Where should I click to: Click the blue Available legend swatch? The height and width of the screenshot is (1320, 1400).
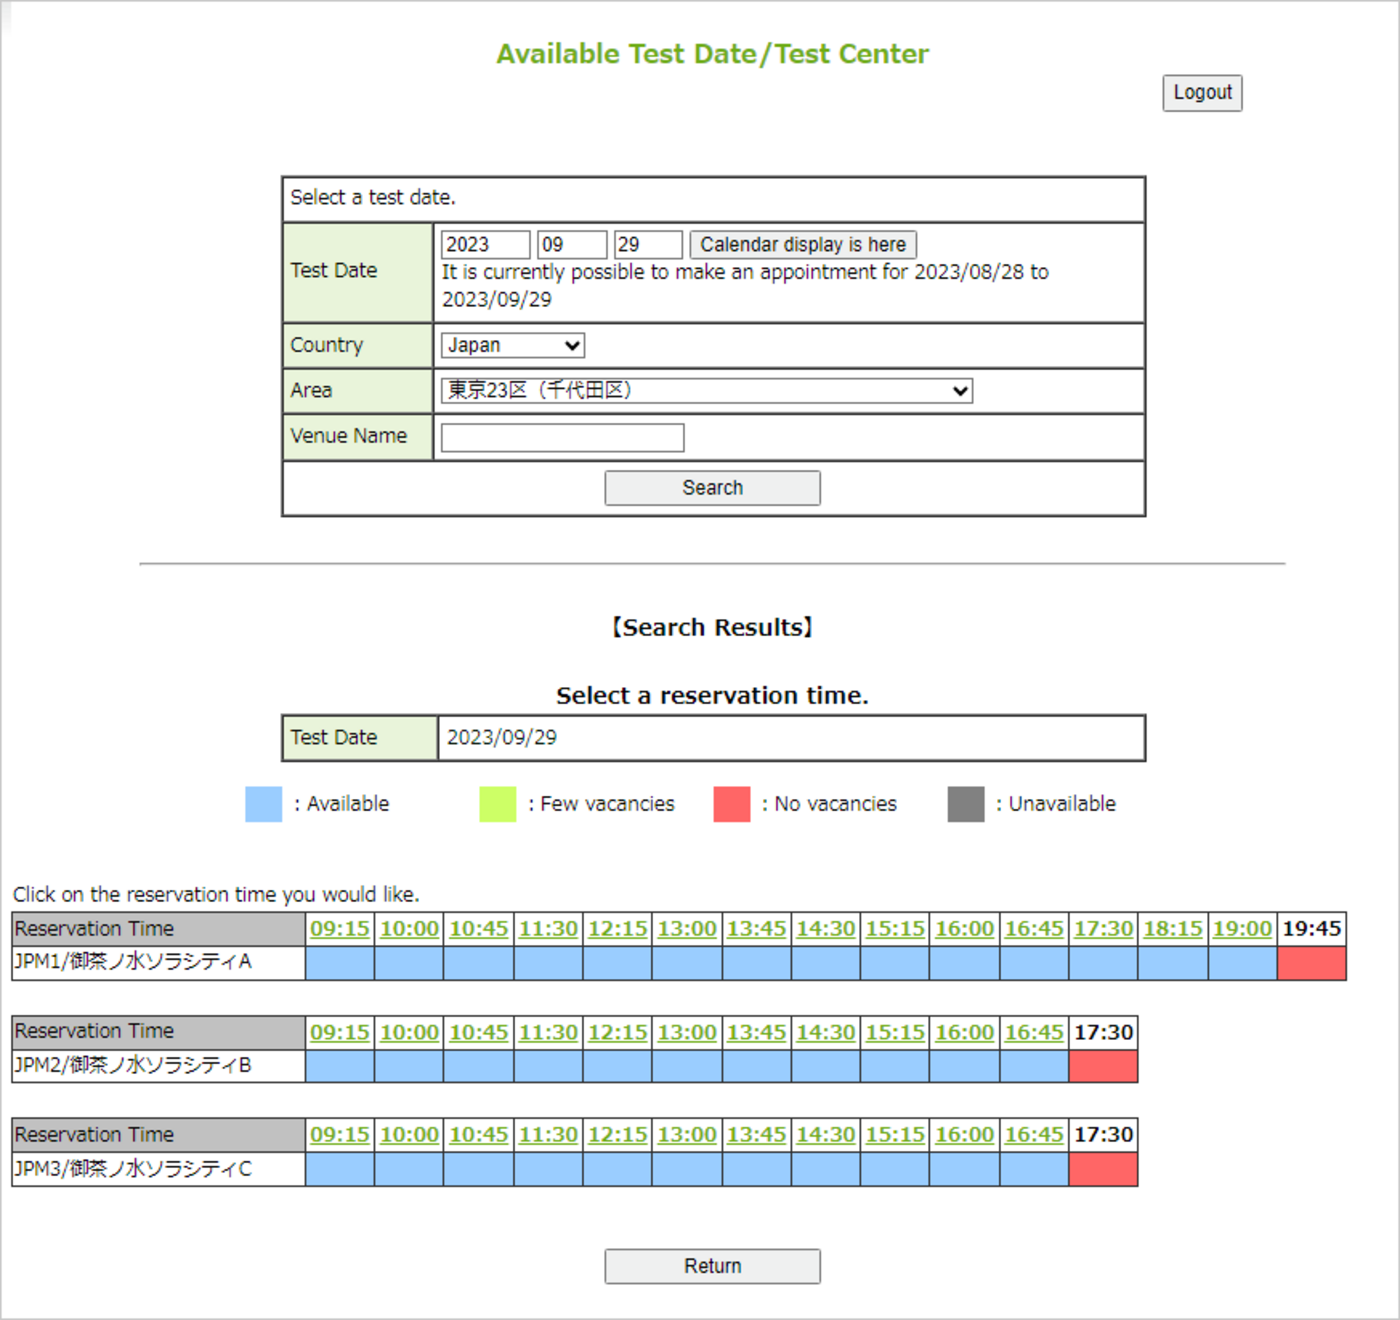click(262, 803)
